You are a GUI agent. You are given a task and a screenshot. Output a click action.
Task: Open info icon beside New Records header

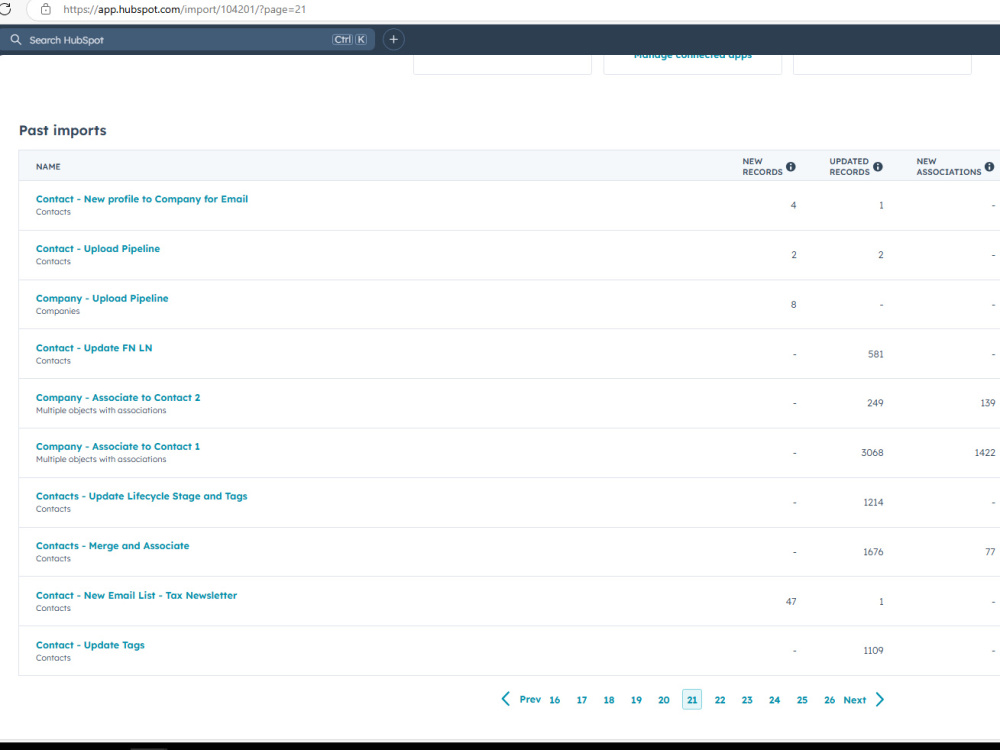tap(791, 166)
